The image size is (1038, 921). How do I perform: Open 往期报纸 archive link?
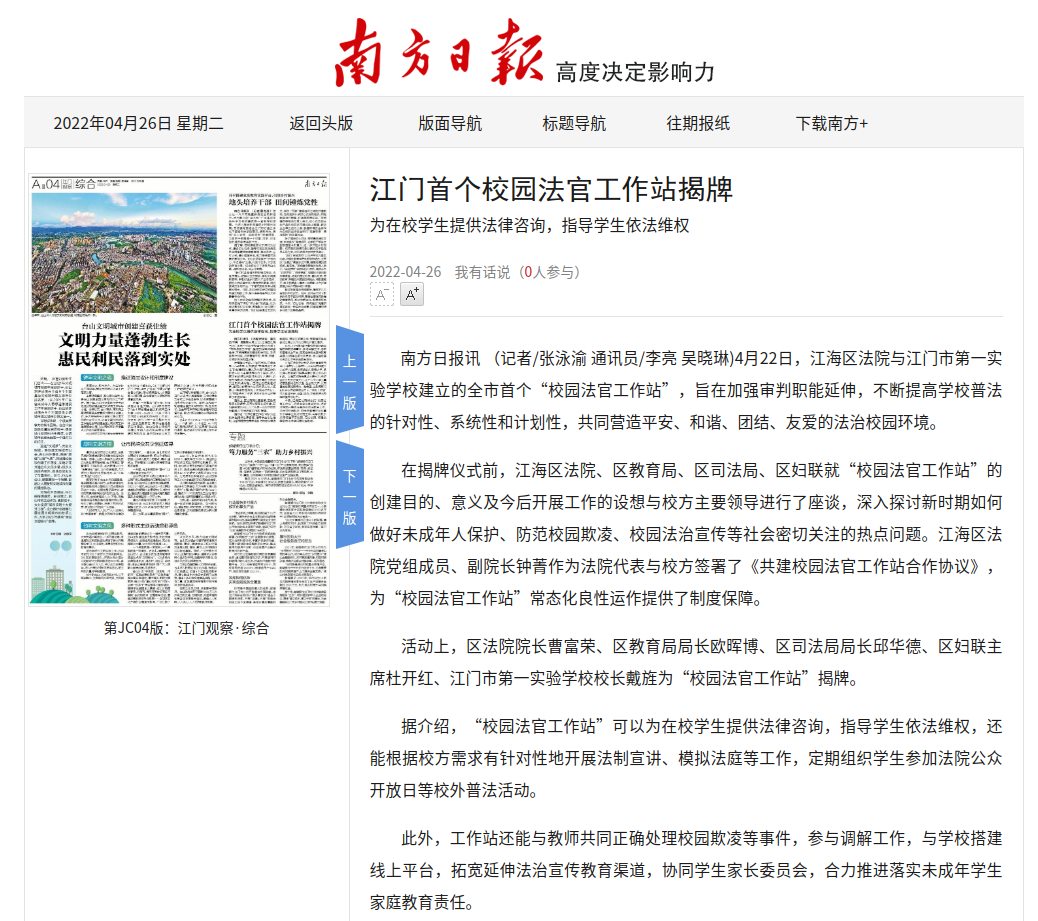pyautogui.click(x=698, y=123)
